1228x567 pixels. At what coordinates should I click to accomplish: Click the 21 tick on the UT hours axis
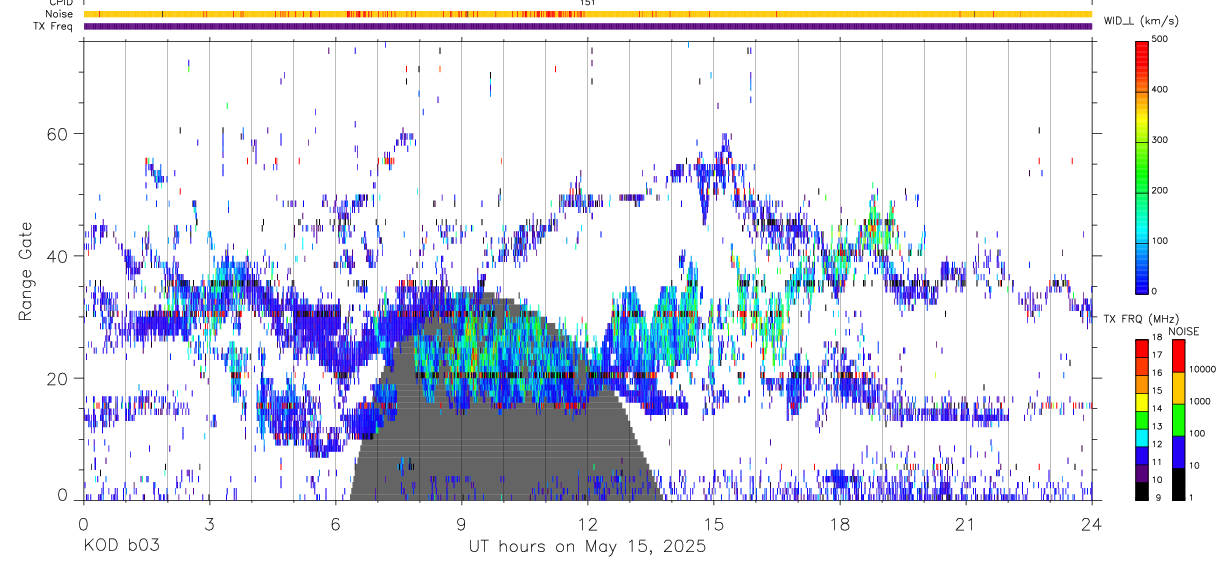tap(966, 523)
